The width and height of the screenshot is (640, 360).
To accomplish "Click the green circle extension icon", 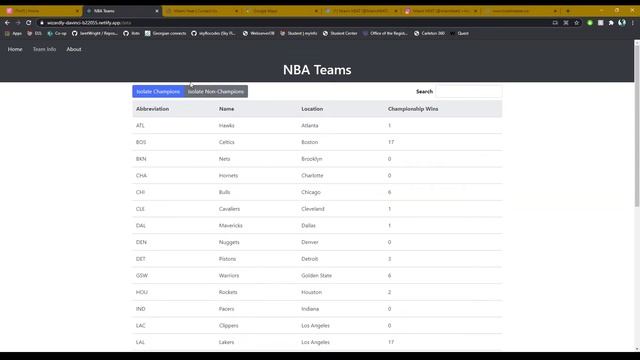I will 590,23.
